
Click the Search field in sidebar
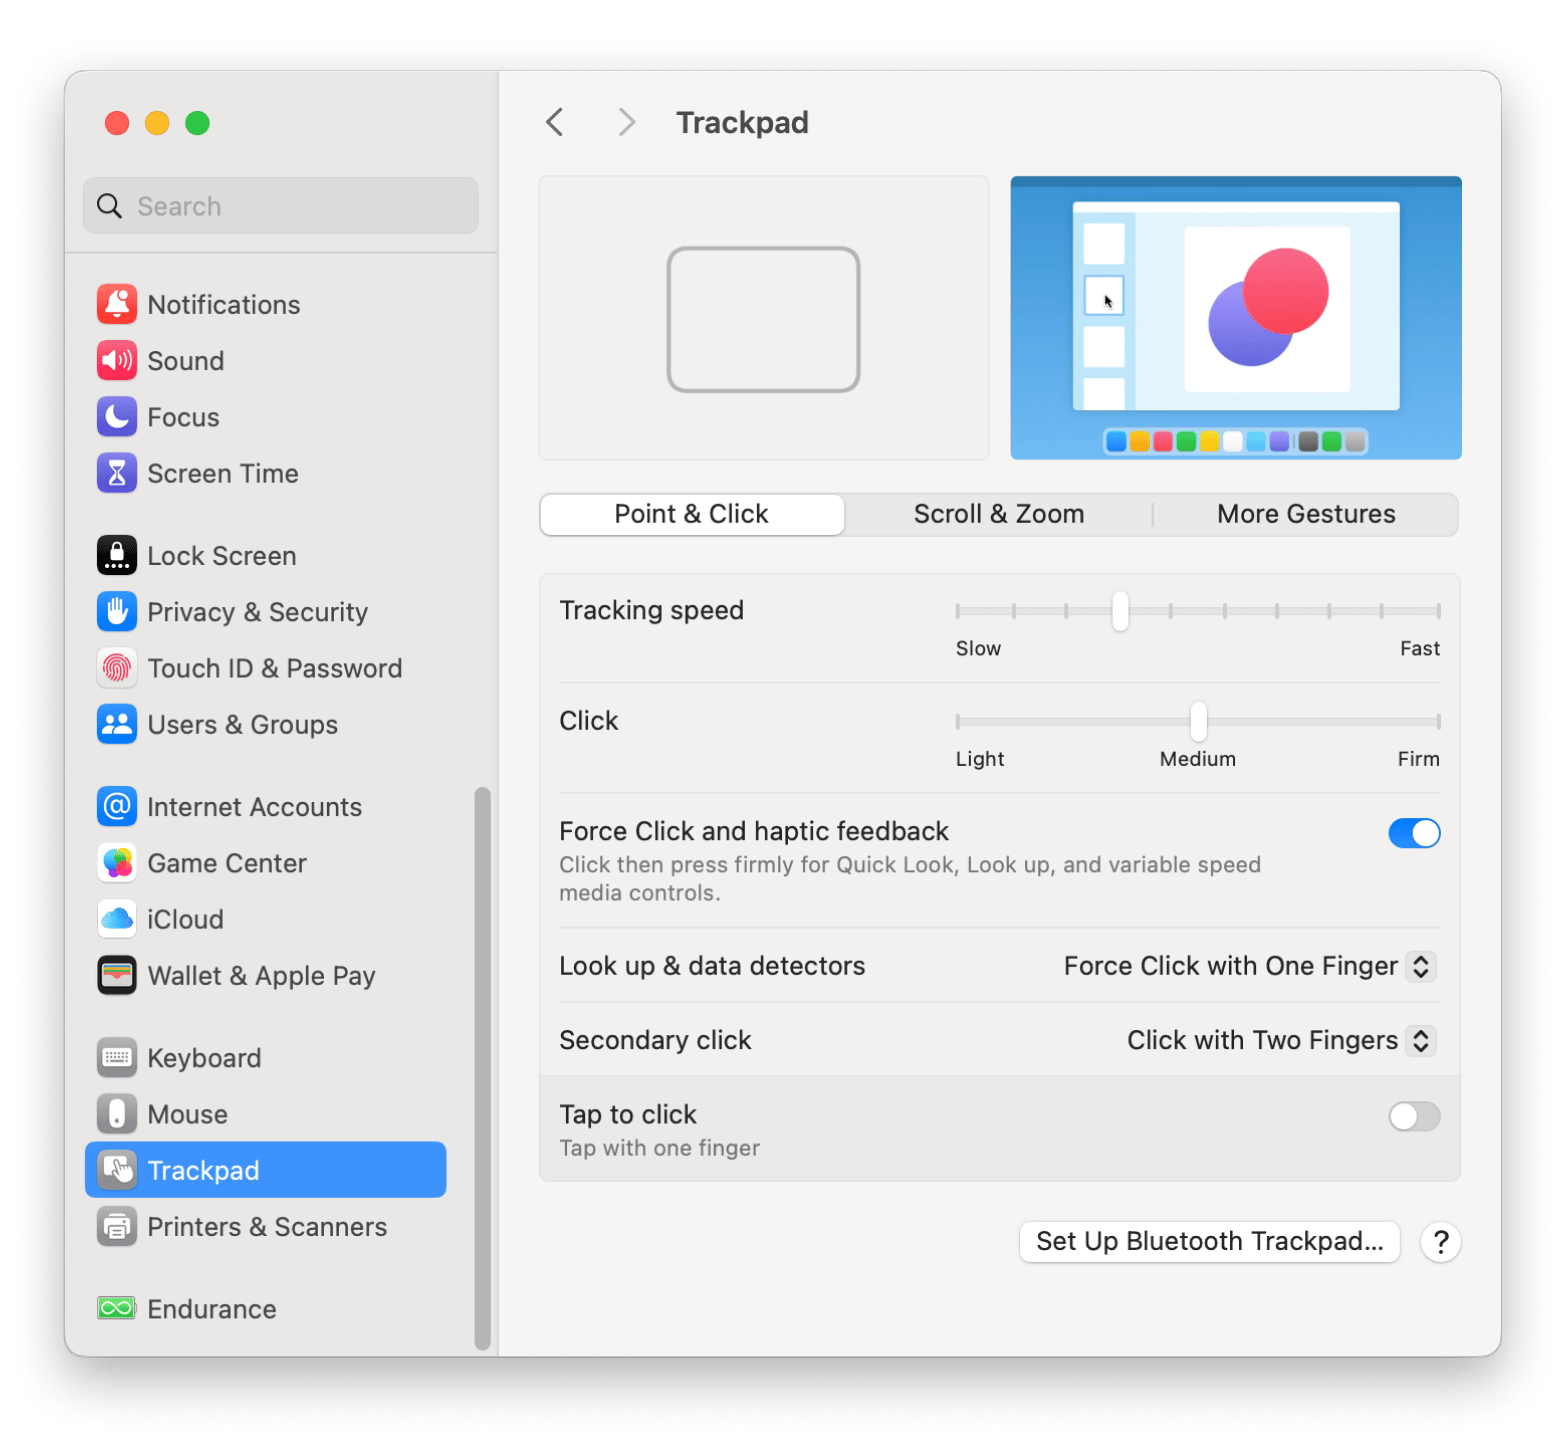pyautogui.click(x=281, y=206)
